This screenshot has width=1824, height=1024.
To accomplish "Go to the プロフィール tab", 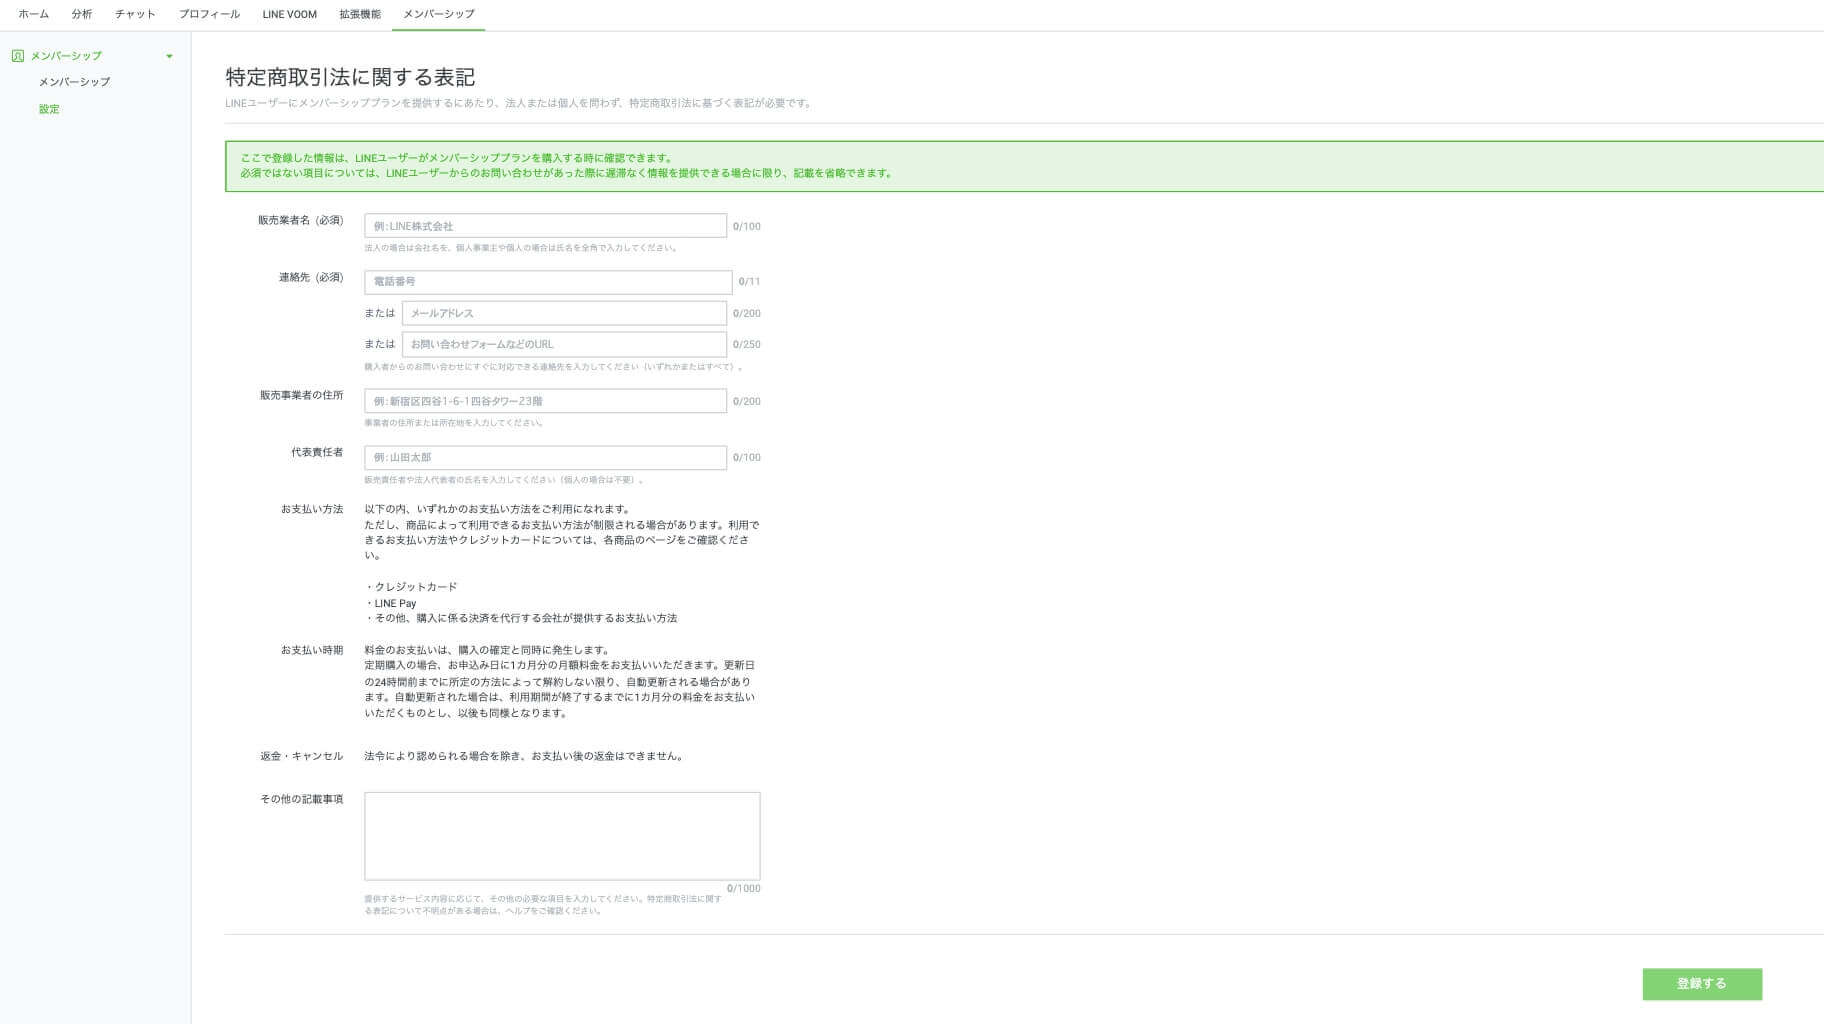I will [209, 14].
